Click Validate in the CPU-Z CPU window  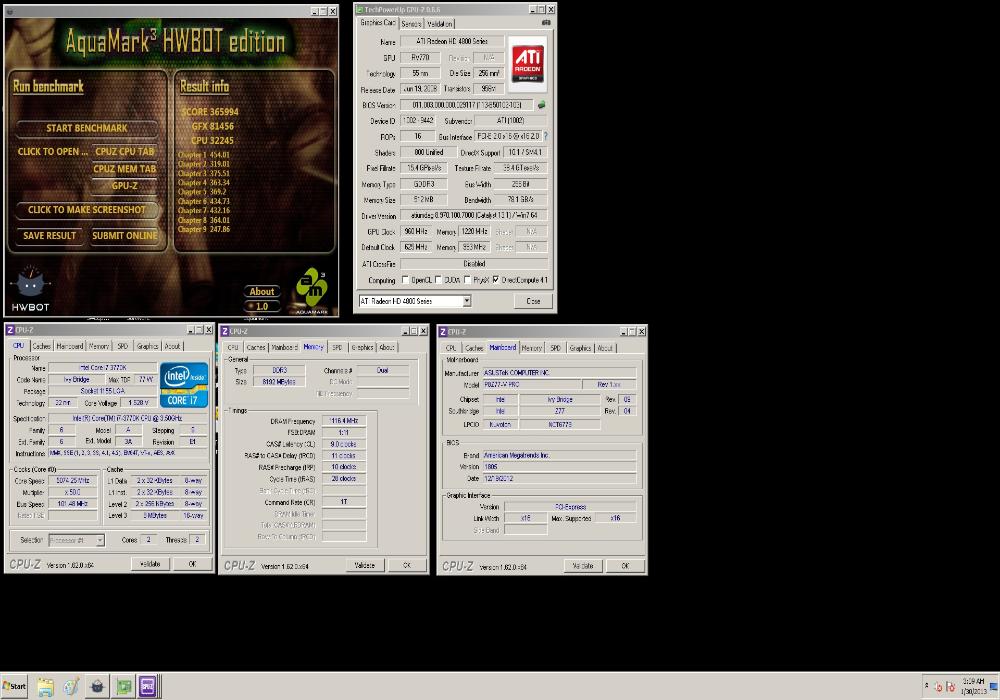(x=151, y=564)
